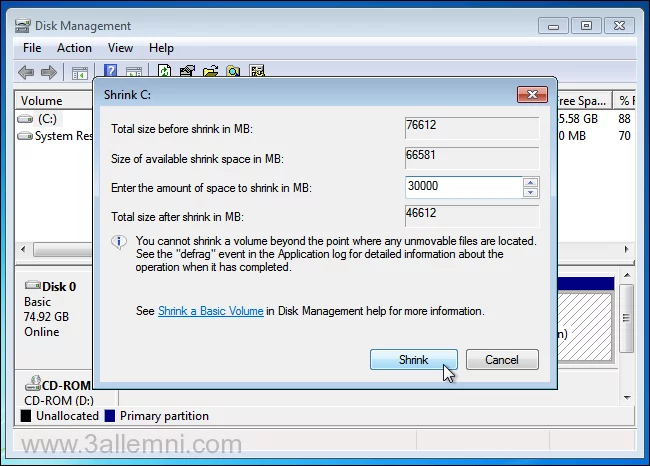Click the 0 MB free space cell

coord(572,136)
